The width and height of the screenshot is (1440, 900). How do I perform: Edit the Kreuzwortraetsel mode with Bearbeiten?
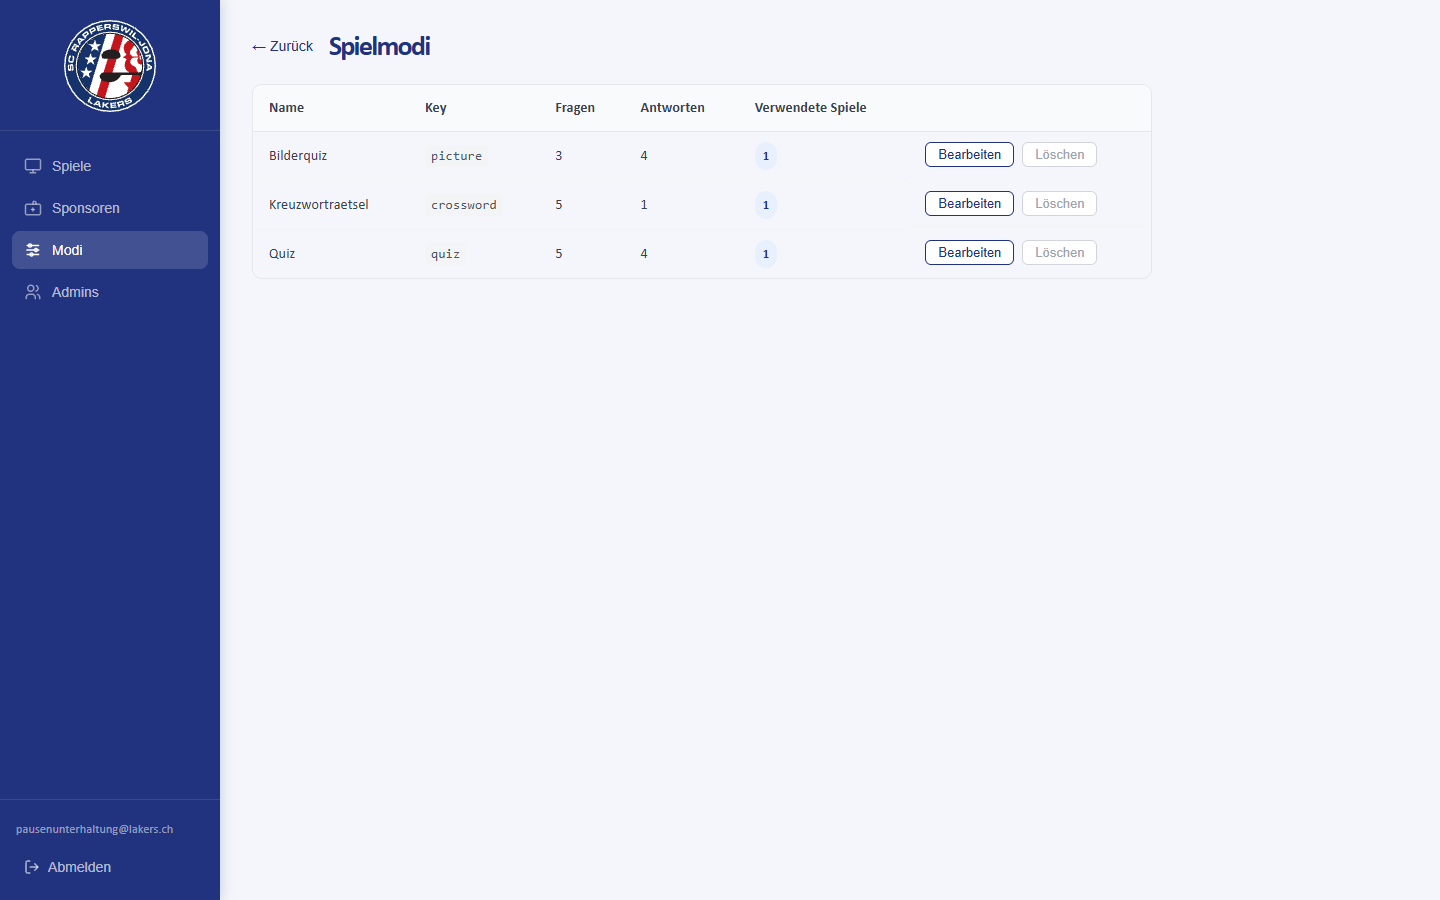[x=969, y=204]
